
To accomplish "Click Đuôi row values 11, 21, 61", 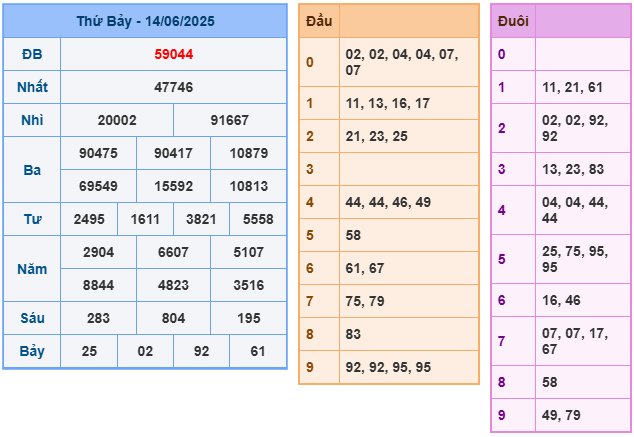I will pyautogui.click(x=573, y=87).
